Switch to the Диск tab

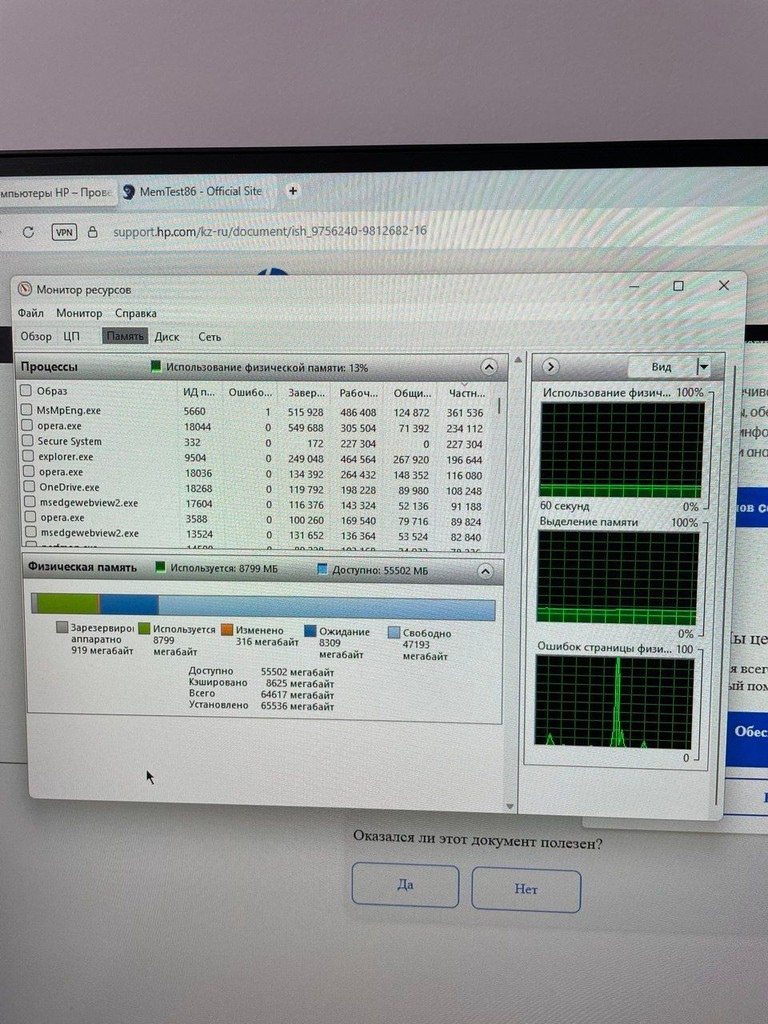coord(167,337)
